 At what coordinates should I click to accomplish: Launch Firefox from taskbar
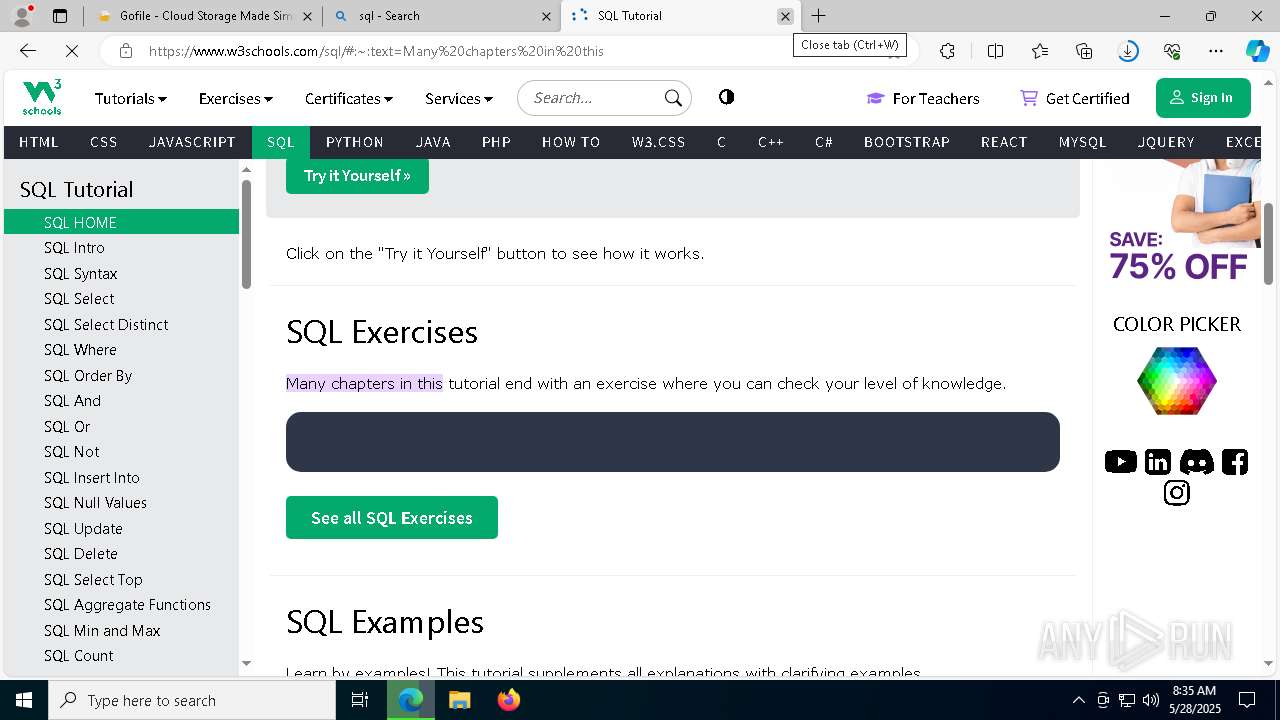click(508, 700)
